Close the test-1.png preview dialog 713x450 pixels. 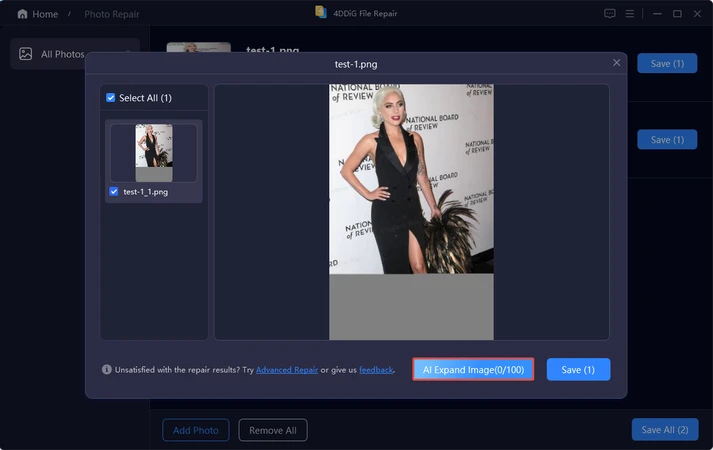pyautogui.click(x=616, y=63)
